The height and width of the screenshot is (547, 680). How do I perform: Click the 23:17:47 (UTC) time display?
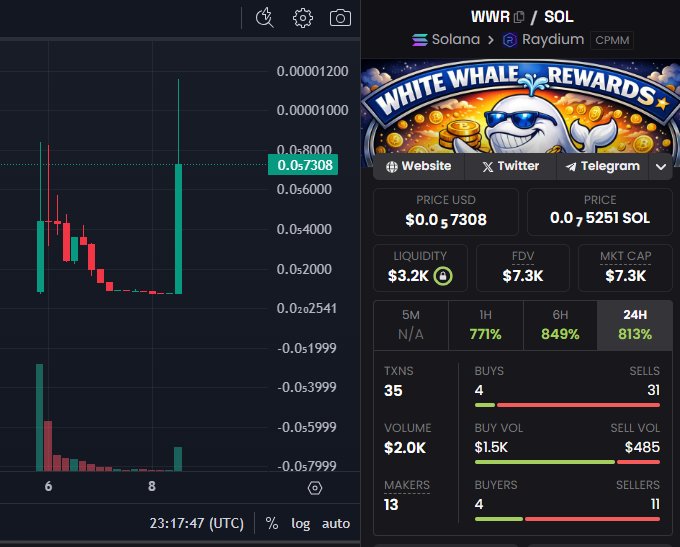(x=196, y=523)
